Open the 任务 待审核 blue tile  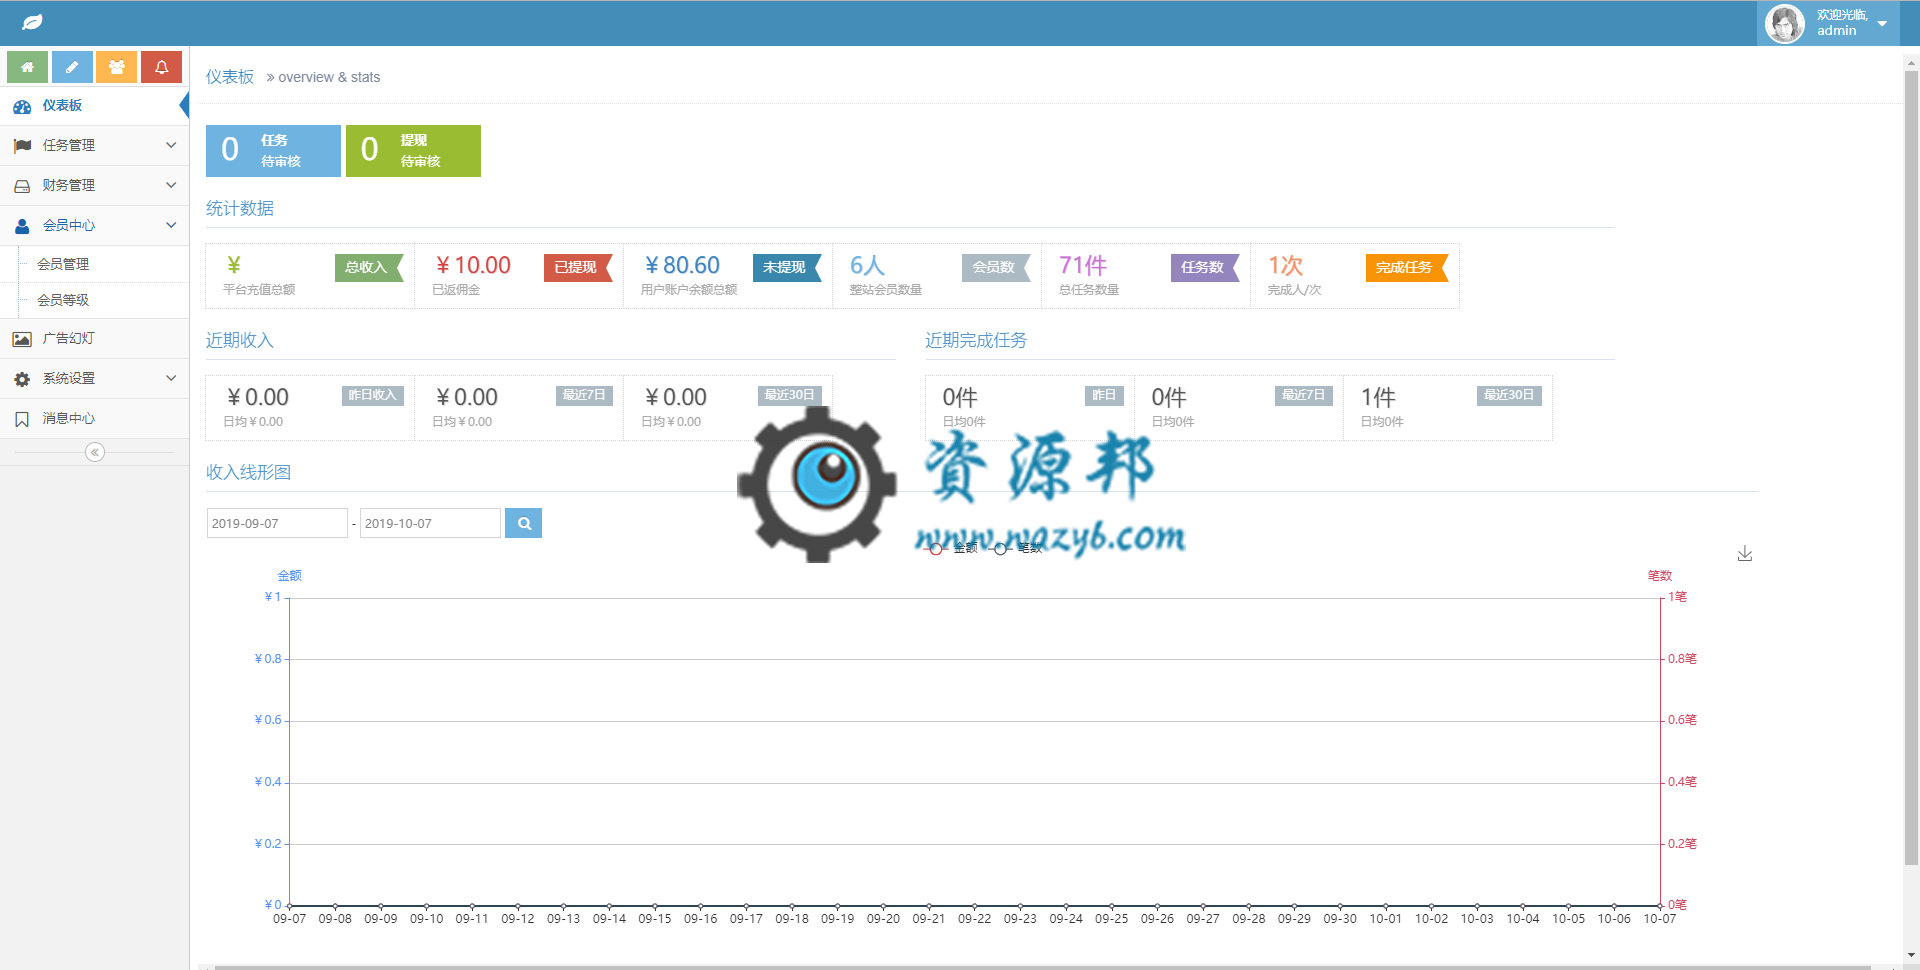273,151
